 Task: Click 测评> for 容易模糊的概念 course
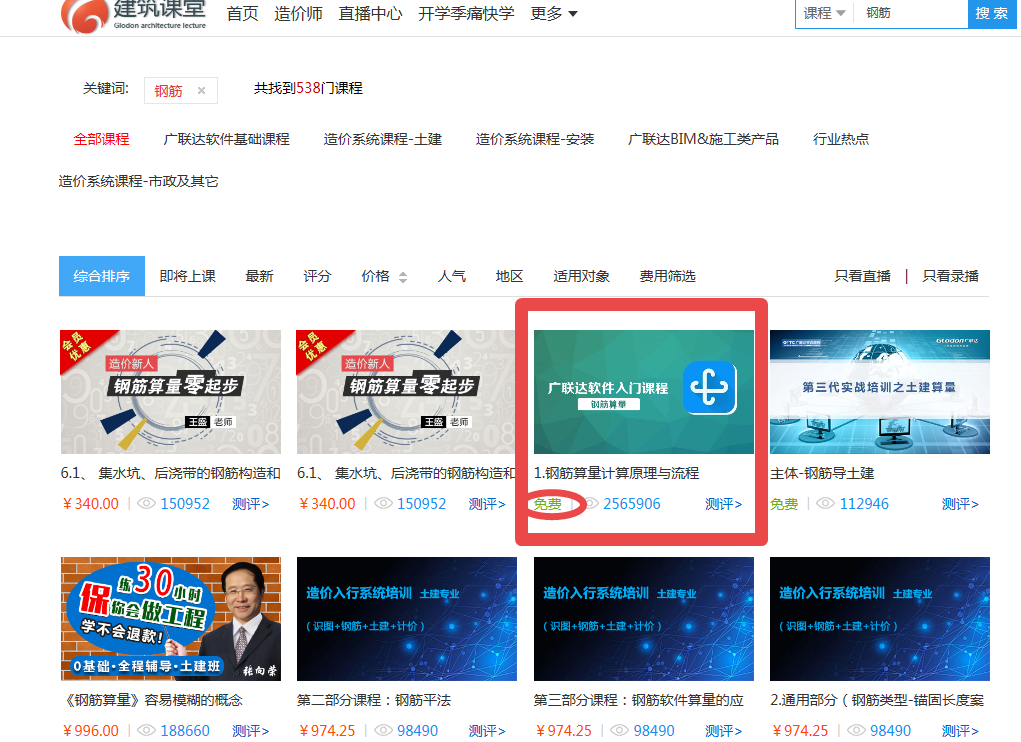(x=251, y=730)
